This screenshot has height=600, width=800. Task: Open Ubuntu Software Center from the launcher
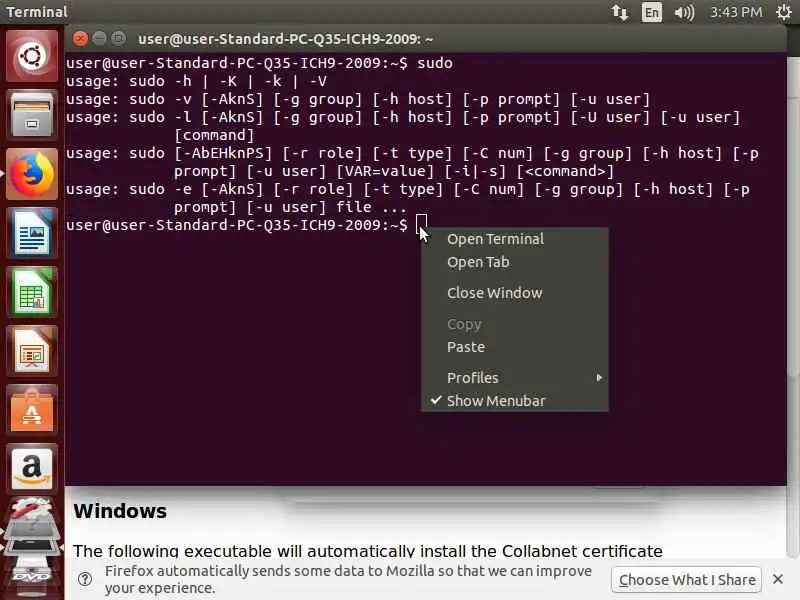tap(32, 410)
